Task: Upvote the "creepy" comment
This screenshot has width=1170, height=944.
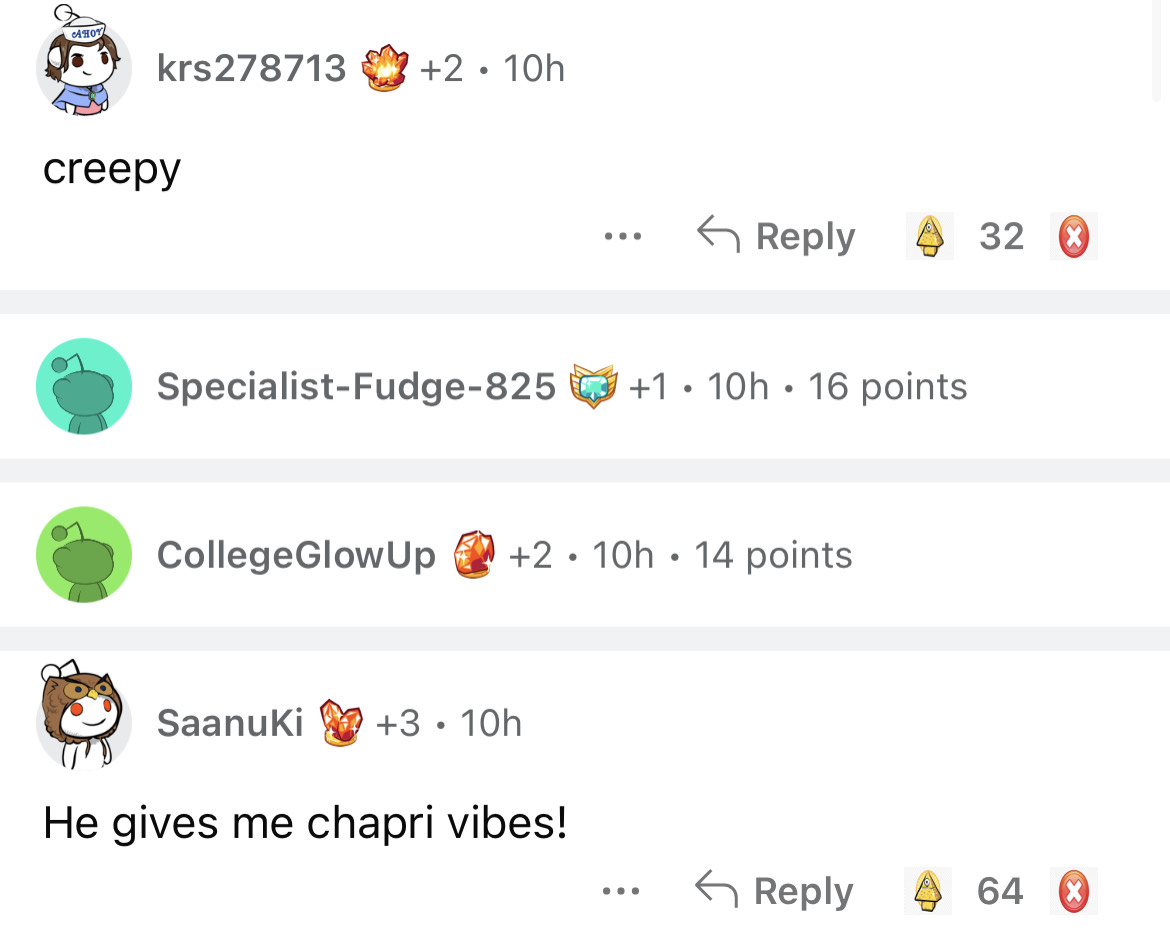Action: click(x=929, y=237)
